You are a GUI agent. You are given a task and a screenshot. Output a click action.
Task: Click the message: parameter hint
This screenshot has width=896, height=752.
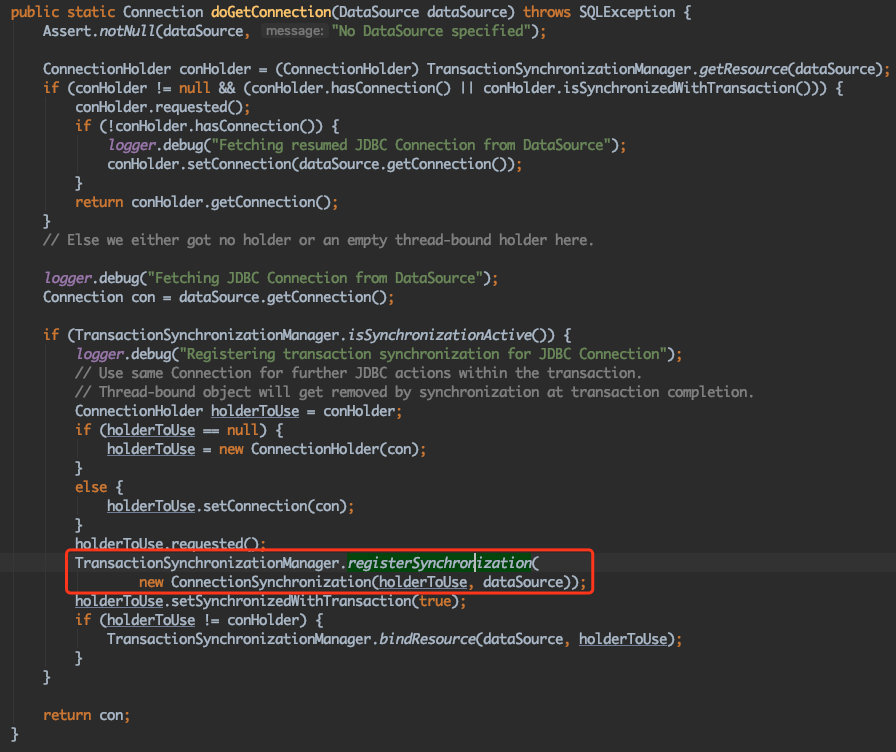[294, 31]
